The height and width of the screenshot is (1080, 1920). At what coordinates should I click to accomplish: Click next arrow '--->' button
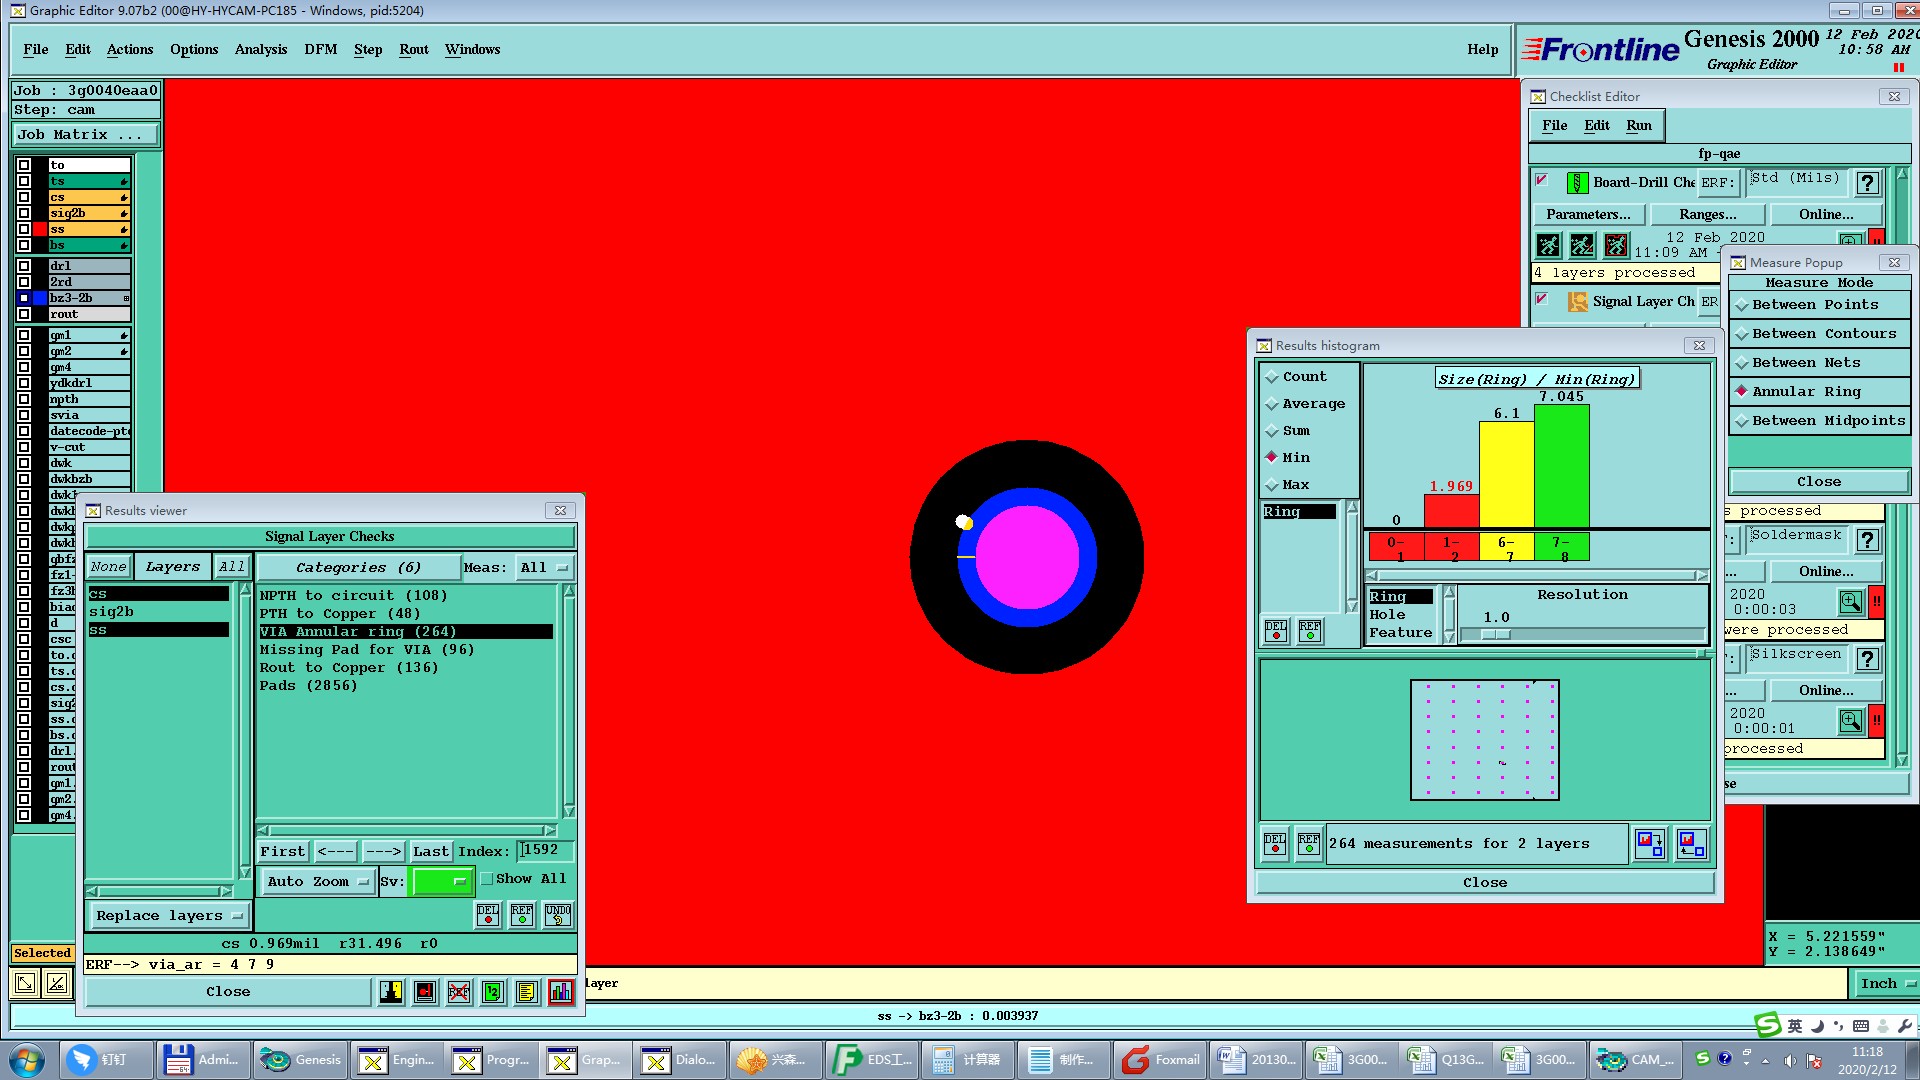383,852
